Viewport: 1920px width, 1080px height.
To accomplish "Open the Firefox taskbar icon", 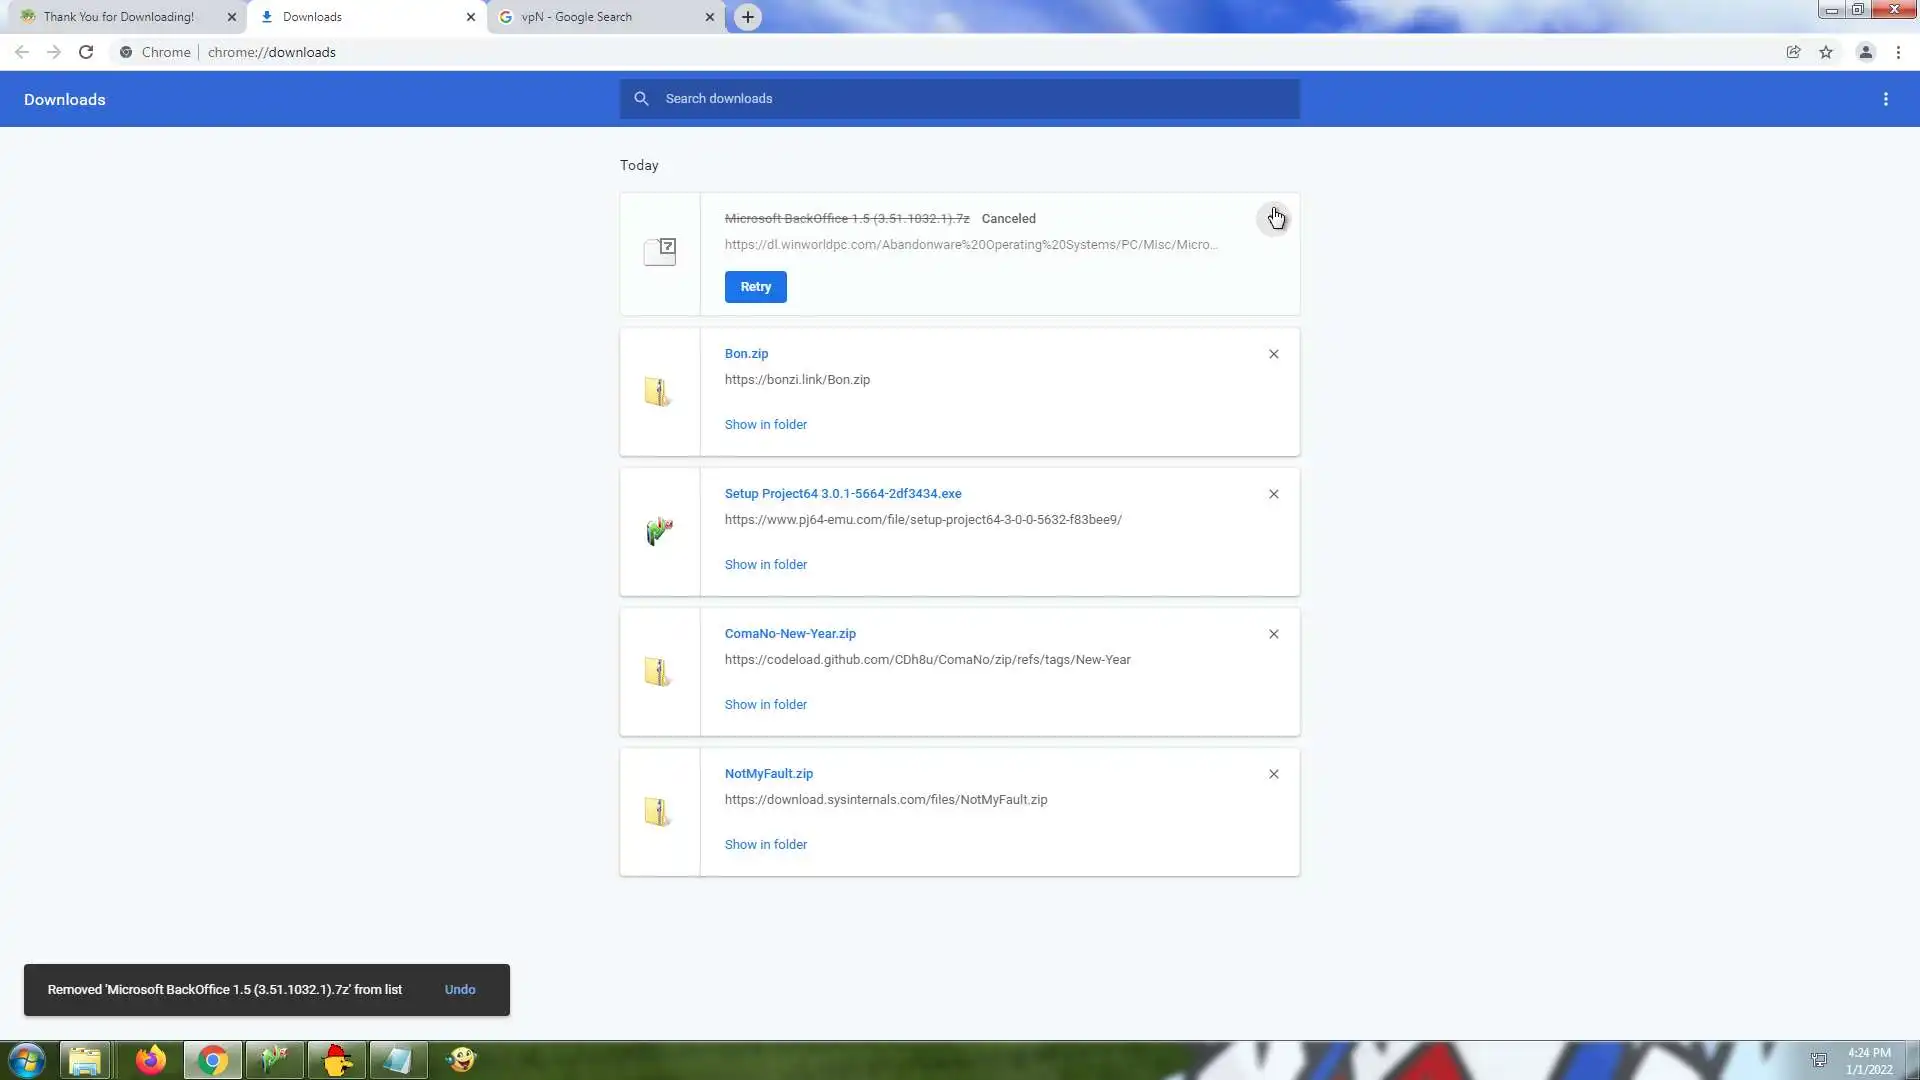I will pos(151,1060).
